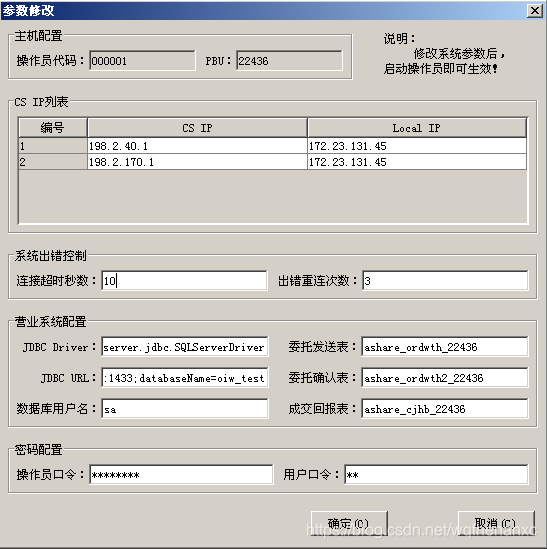The height and width of the screenshot is (549, 547).
Task: Confirm changes with the 确定 button
Action: tap(349, 523)
